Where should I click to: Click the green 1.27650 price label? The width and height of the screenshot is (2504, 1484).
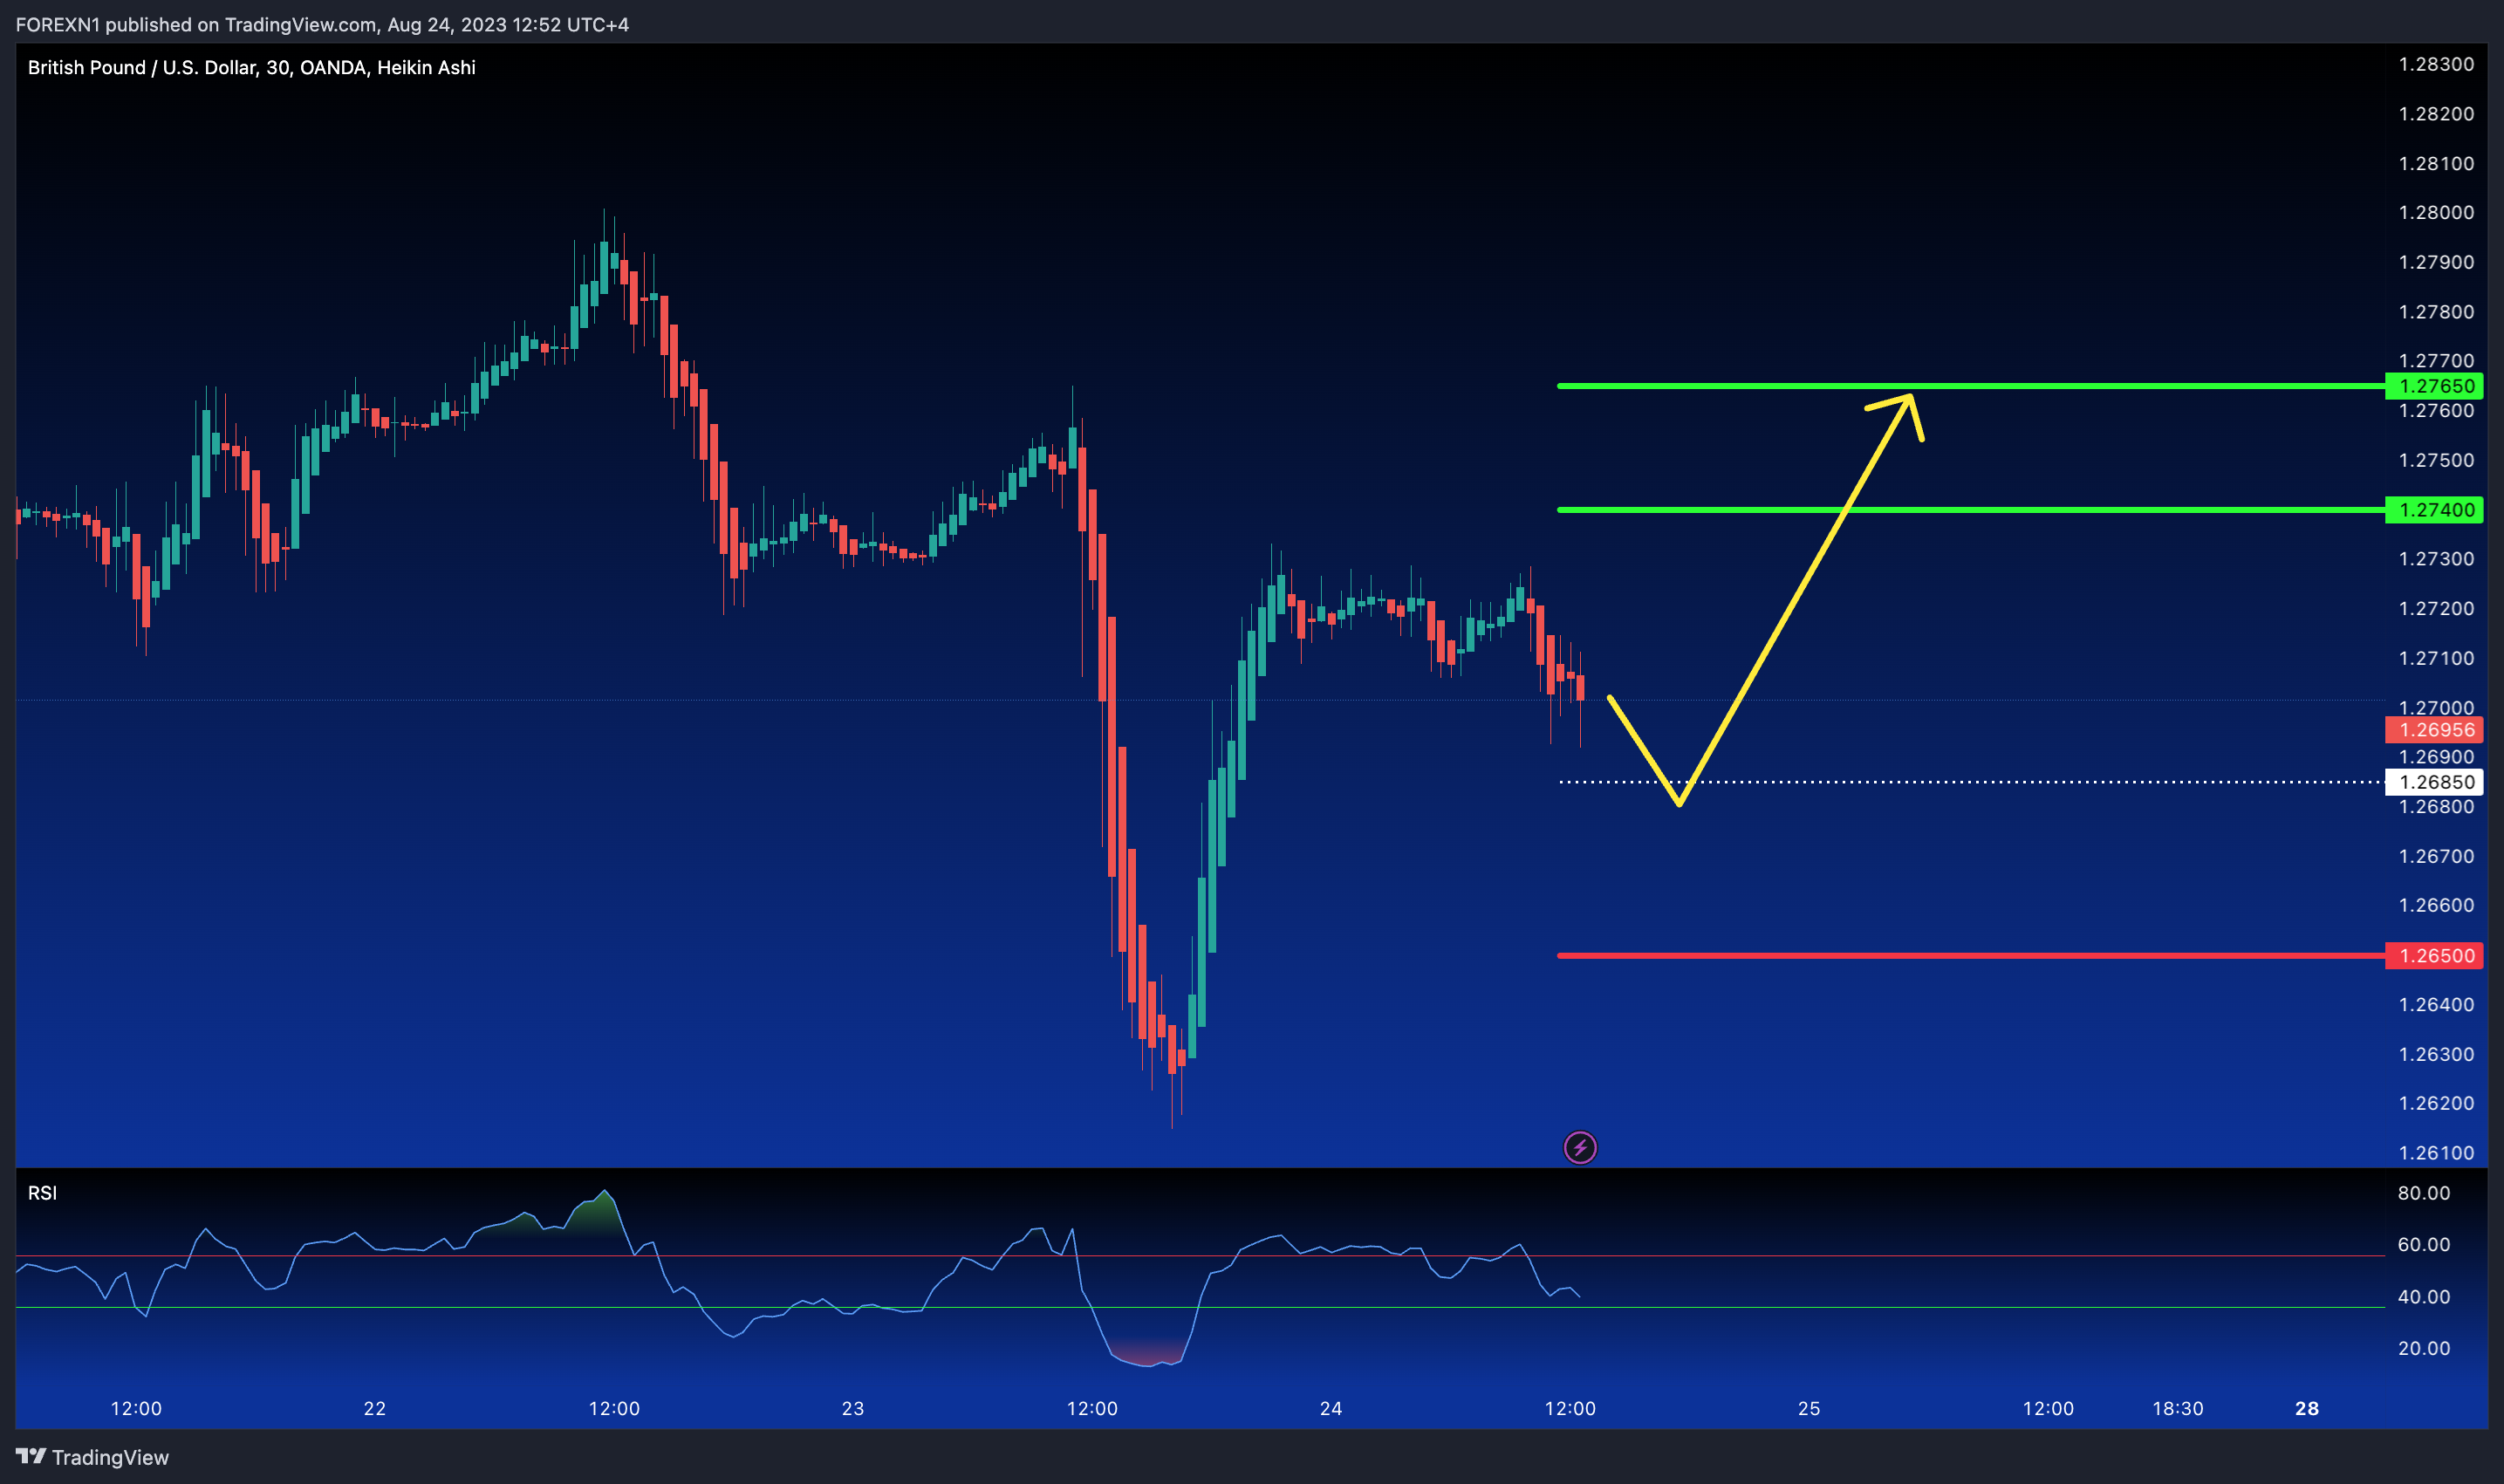[2434, 386]
